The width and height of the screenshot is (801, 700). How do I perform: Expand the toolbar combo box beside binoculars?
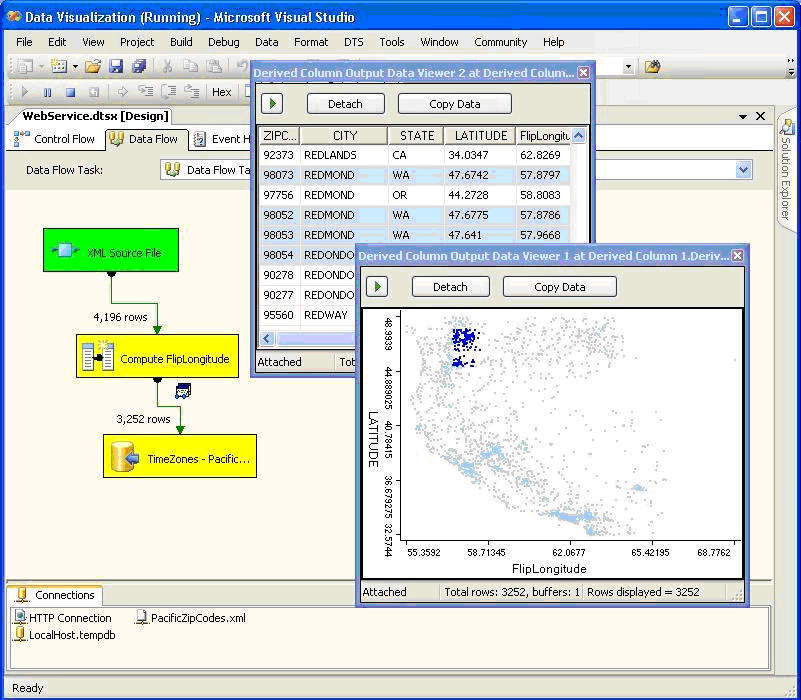pos(628,66)
